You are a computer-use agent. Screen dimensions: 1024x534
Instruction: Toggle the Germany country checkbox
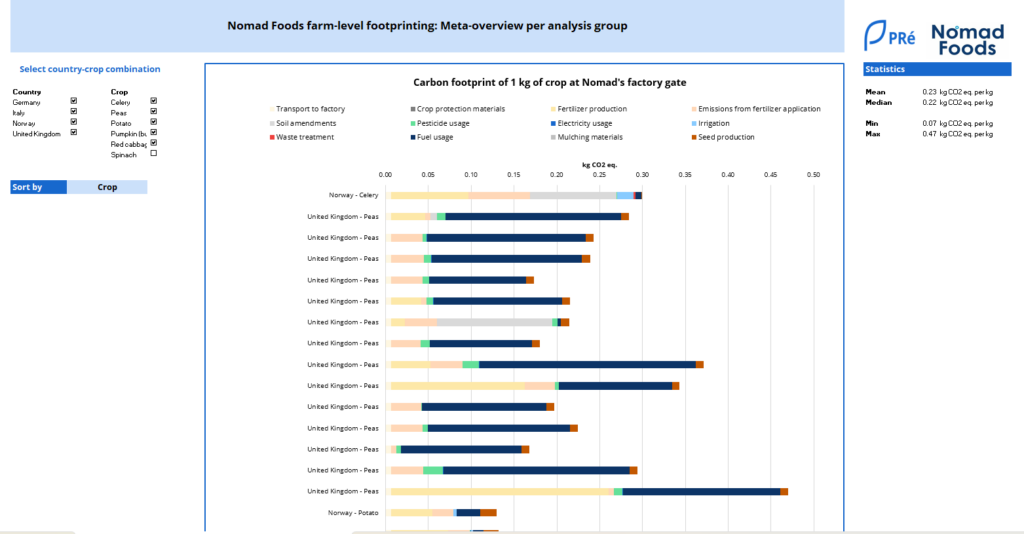click(x=74, y=101)
